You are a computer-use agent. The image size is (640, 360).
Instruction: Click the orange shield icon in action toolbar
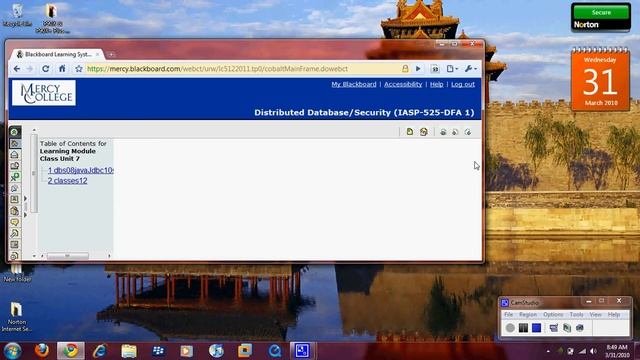click(423, 131)
